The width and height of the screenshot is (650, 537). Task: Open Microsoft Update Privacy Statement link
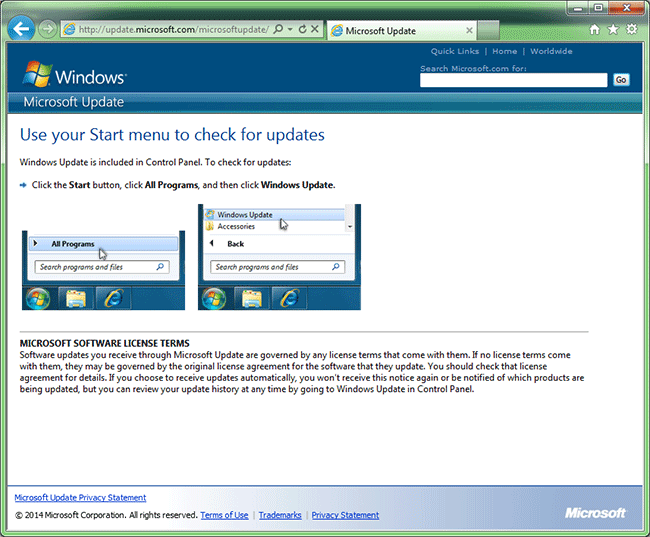(80, 497)
